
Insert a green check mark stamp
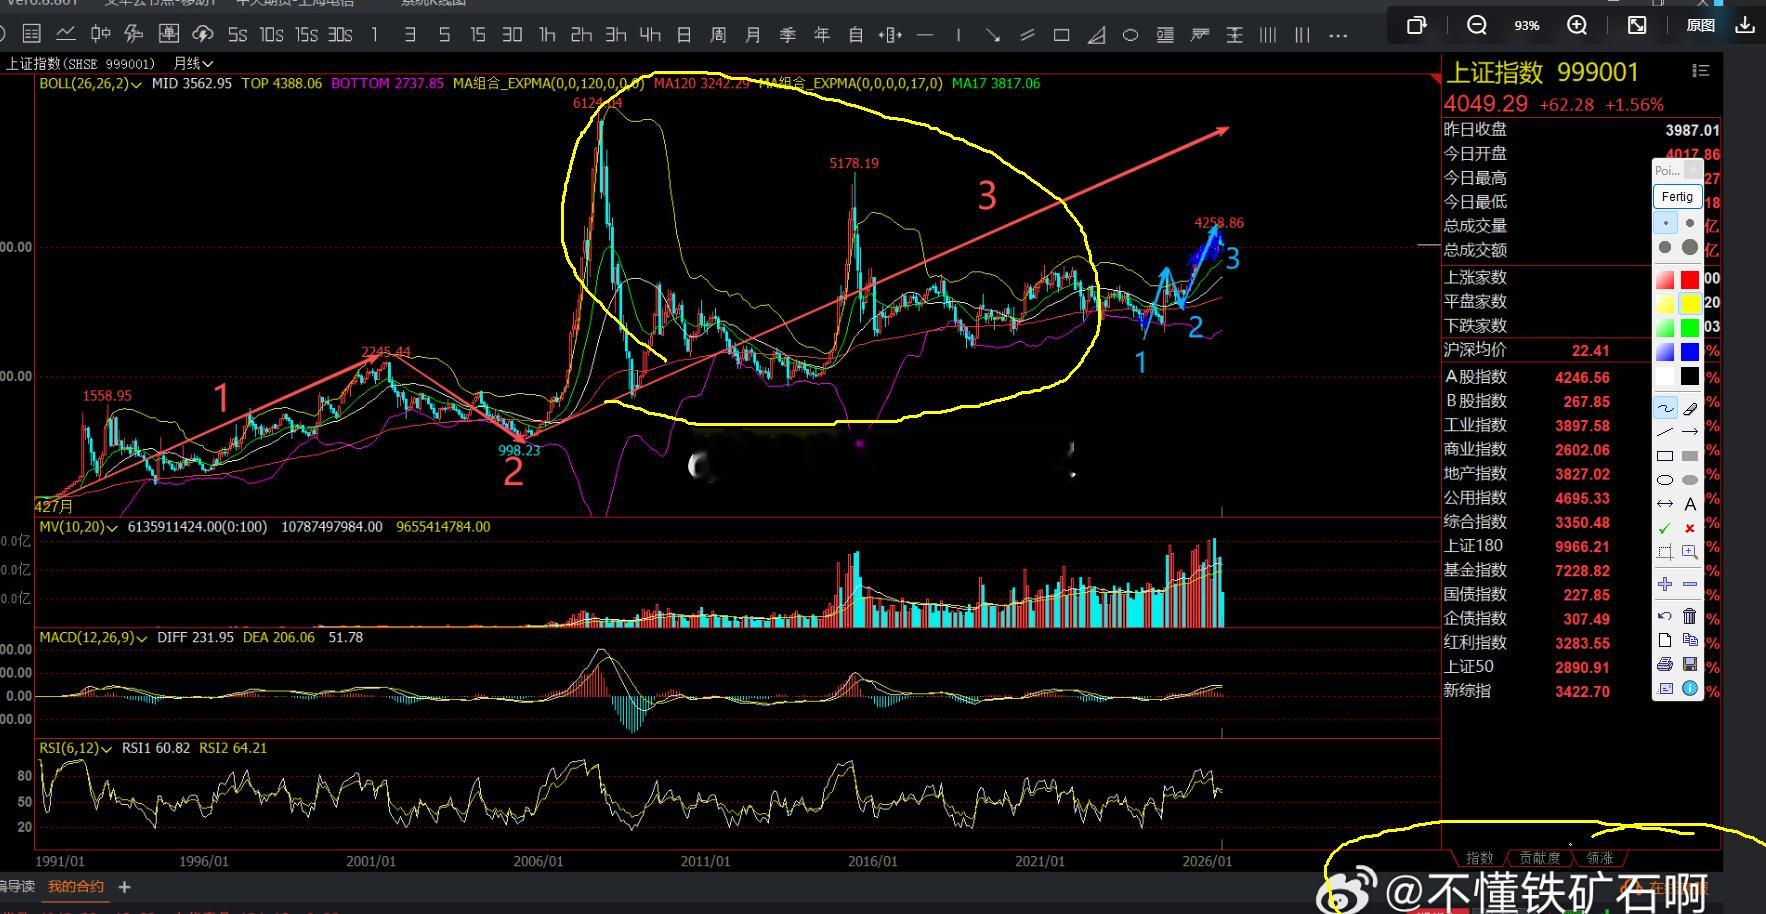1665,528
